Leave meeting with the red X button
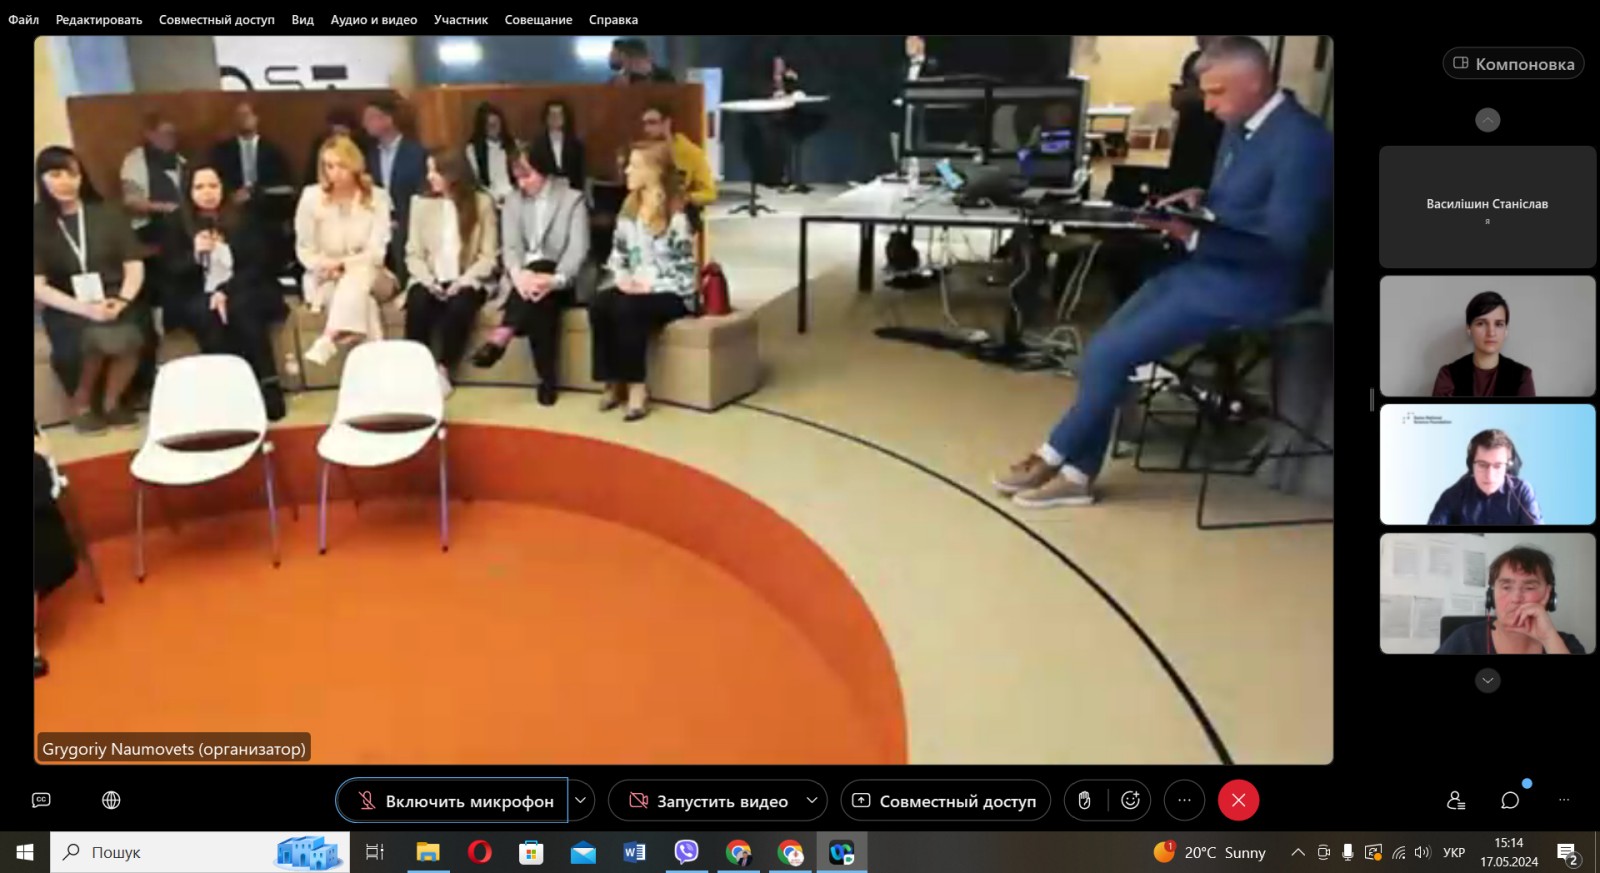The height and width of the screenshot is (873, 1600). pyautogui.click(x=1238, y=800)
